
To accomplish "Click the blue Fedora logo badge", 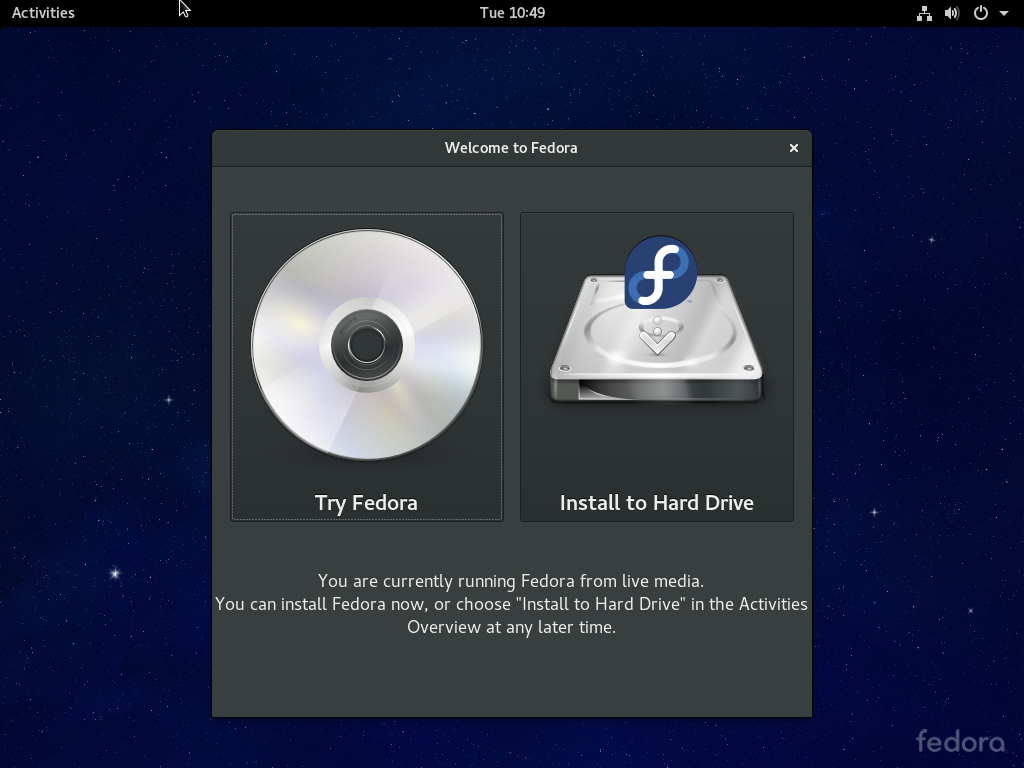I will [x=660, y=272].
